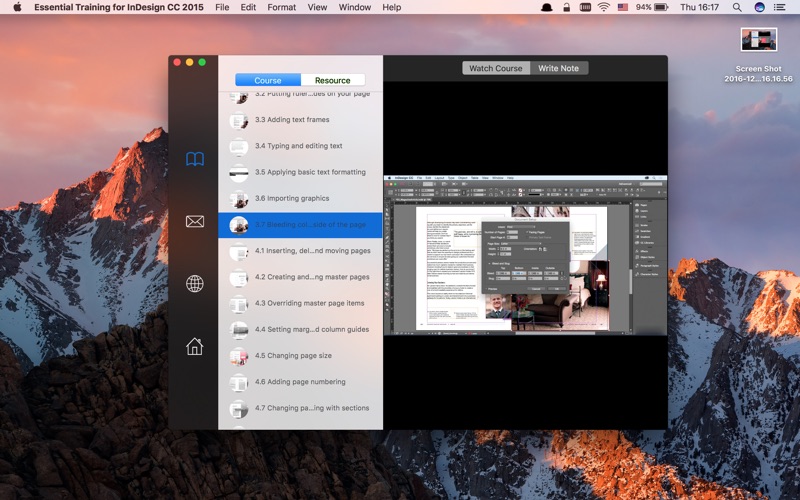Open lesson 4.6 Adding page numbering

coord(301,382)
